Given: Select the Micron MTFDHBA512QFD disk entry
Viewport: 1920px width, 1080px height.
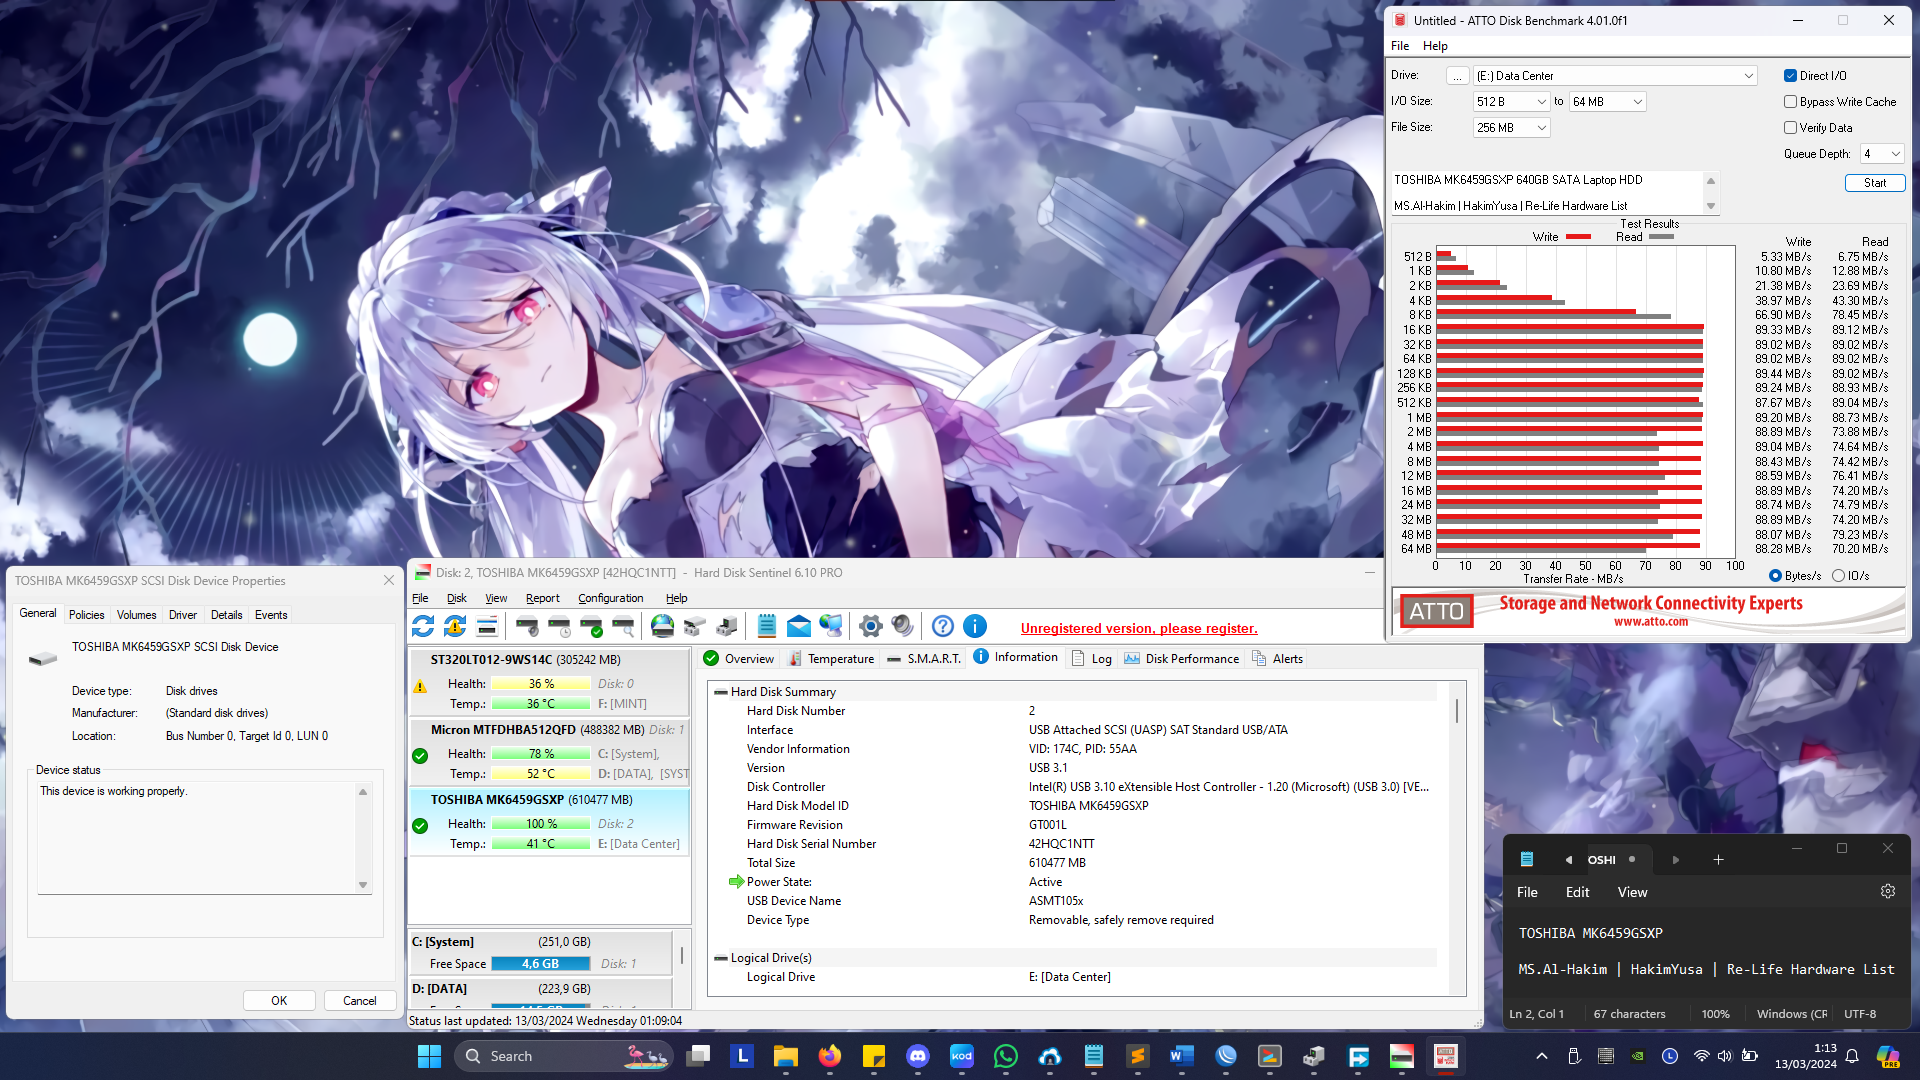Looking at the screenshot, I should tap(549, 752).
